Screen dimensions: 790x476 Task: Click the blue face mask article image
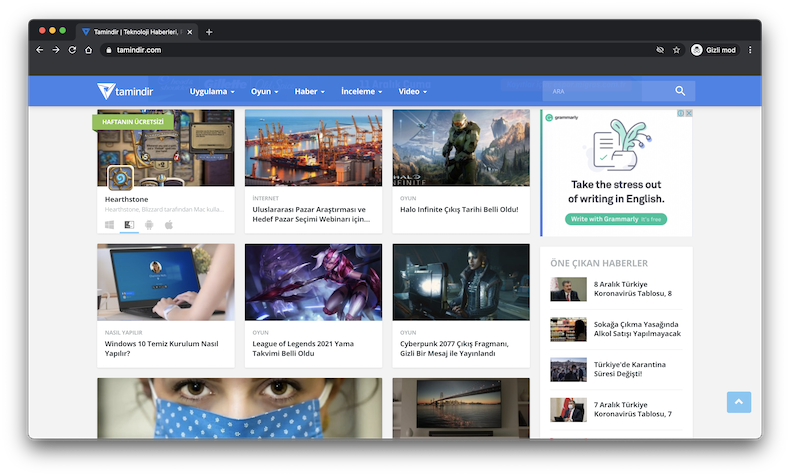239,408
